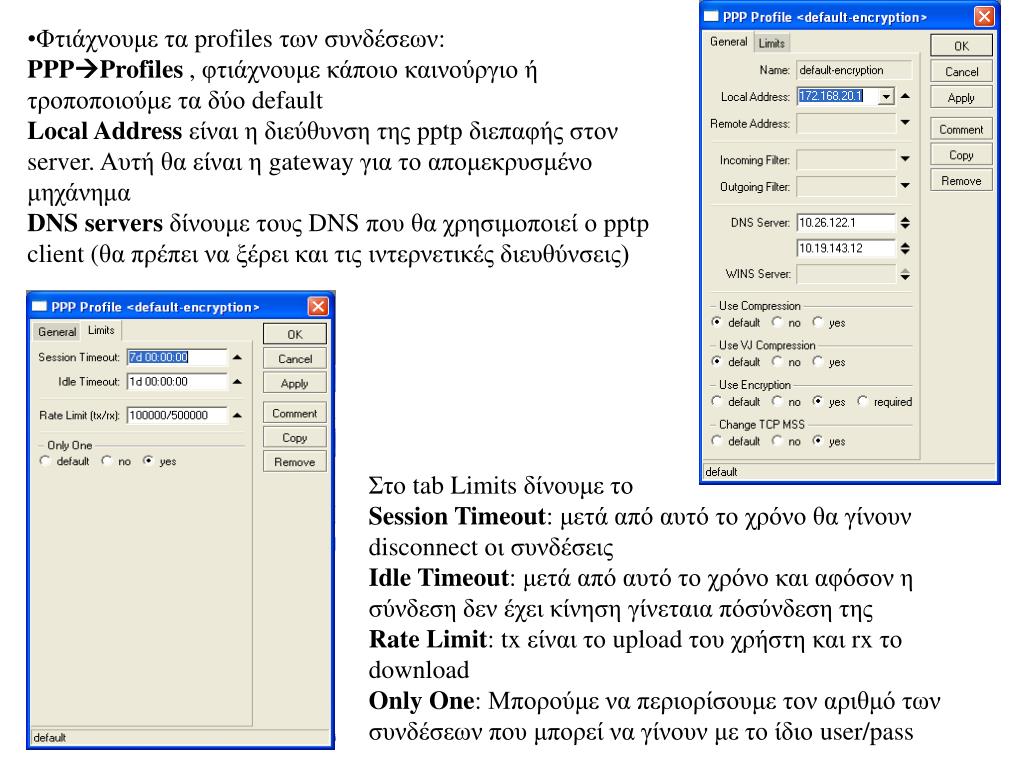
Task: Open the Local Address dropdown list
Action: click(x=886, y=97)
